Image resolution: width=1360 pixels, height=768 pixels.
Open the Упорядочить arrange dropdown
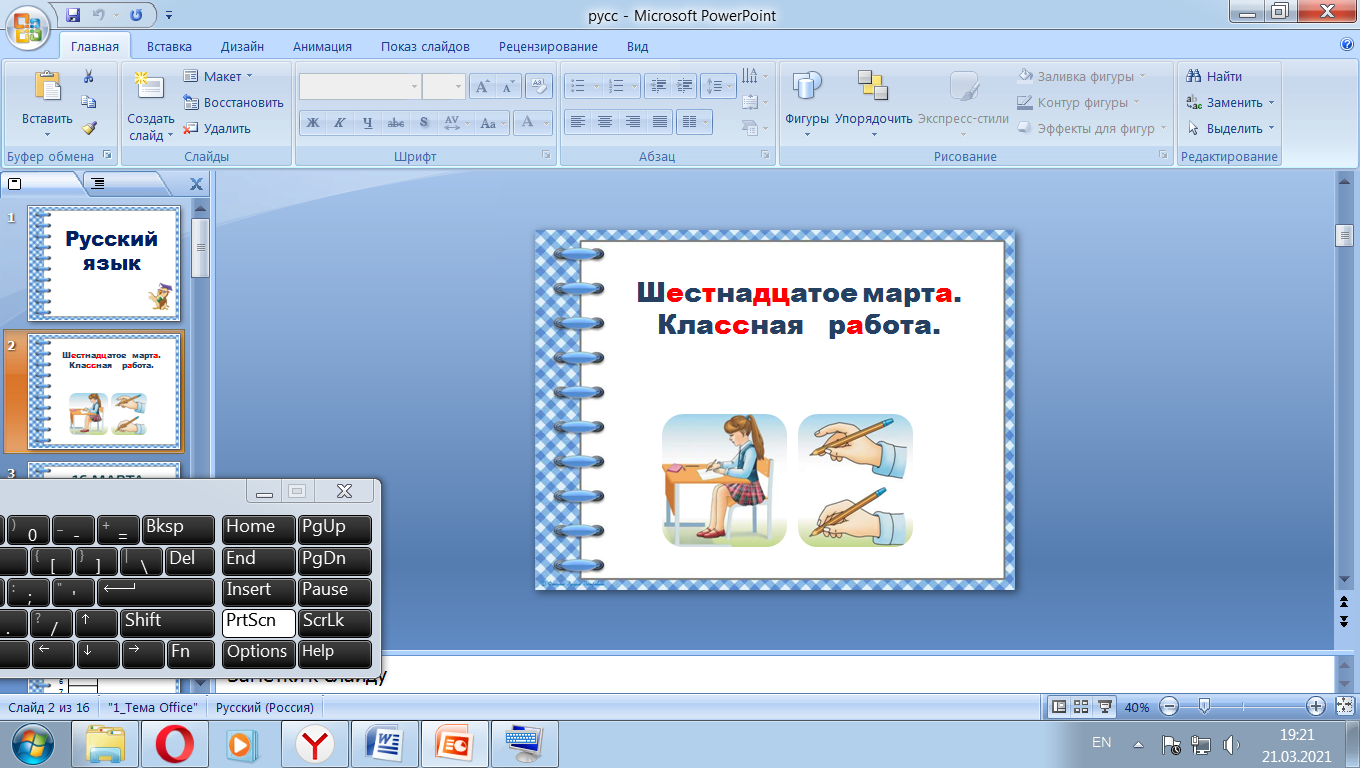click(x=873, y=100)
